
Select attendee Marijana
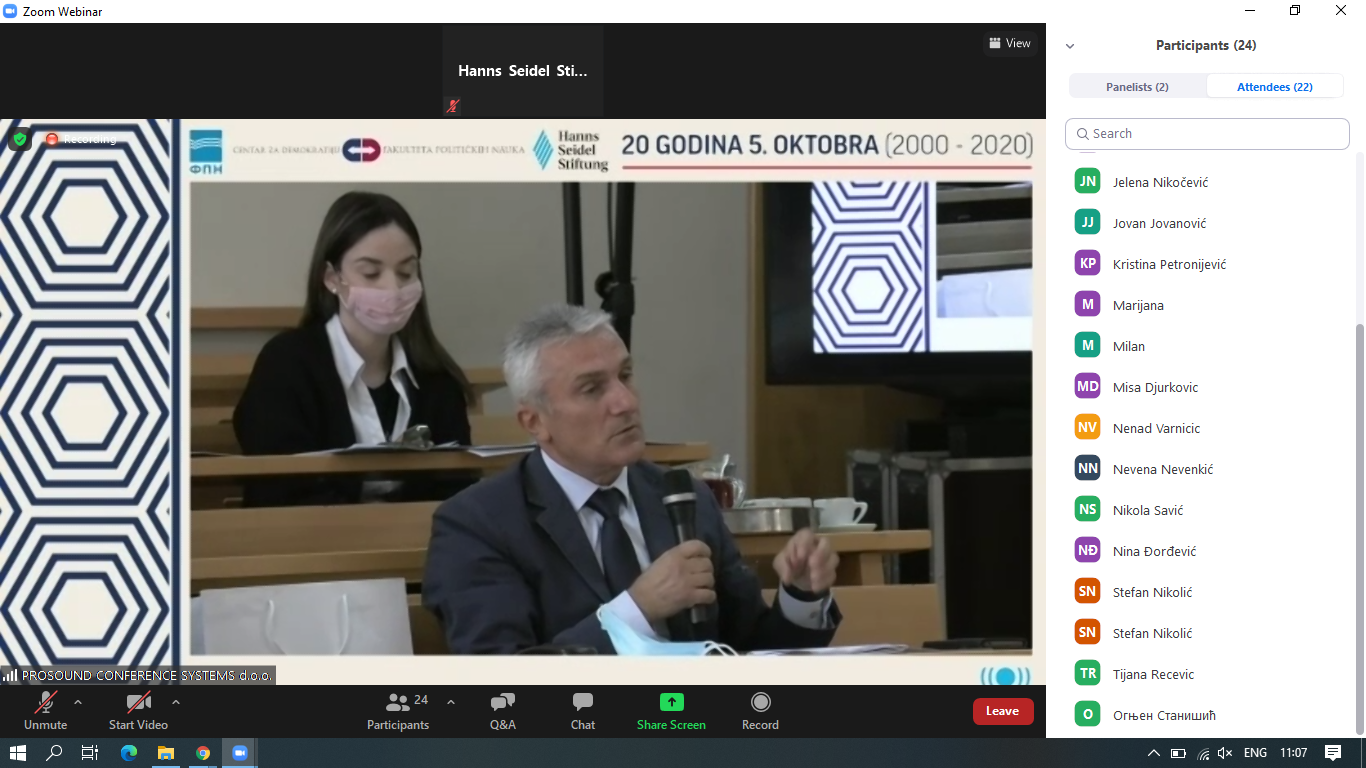[1207, 304]
